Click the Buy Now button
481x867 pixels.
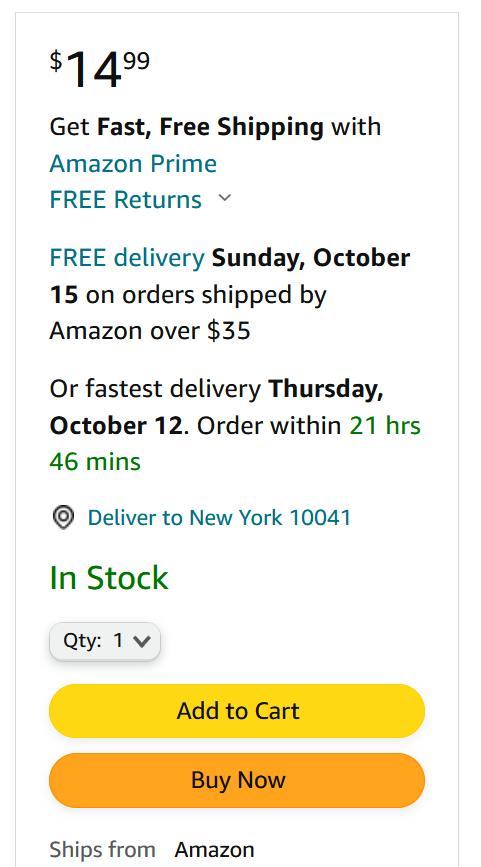[x=237, y=780]
